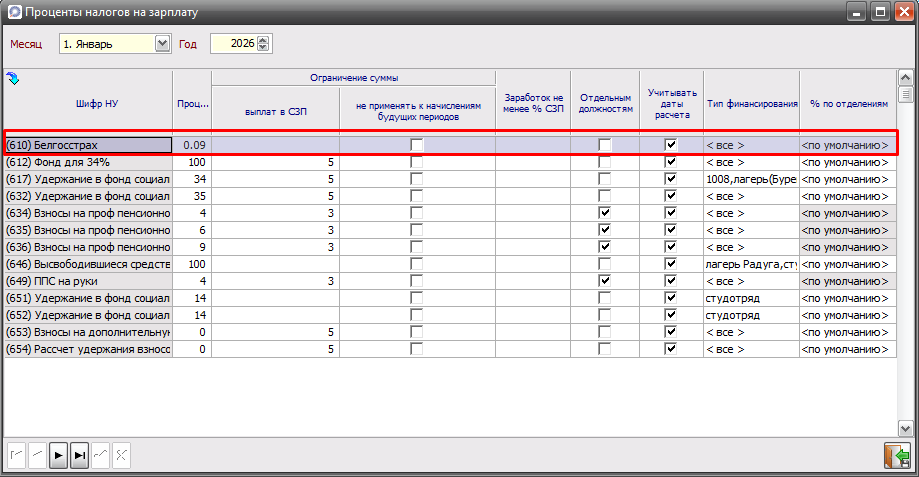Go to the next record
The image size is (919, 477).
coord(59,455)
